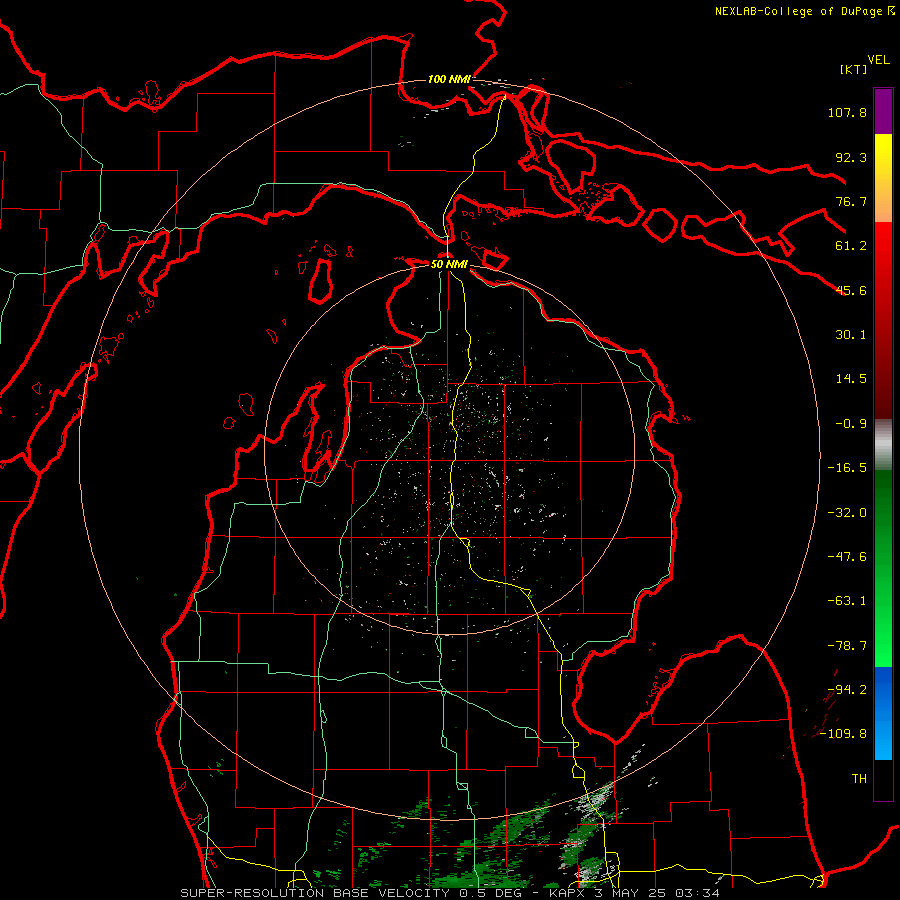
Task: Click the NEXLAB-College of DuPage credit text
Action: click(x=798, y=11)
